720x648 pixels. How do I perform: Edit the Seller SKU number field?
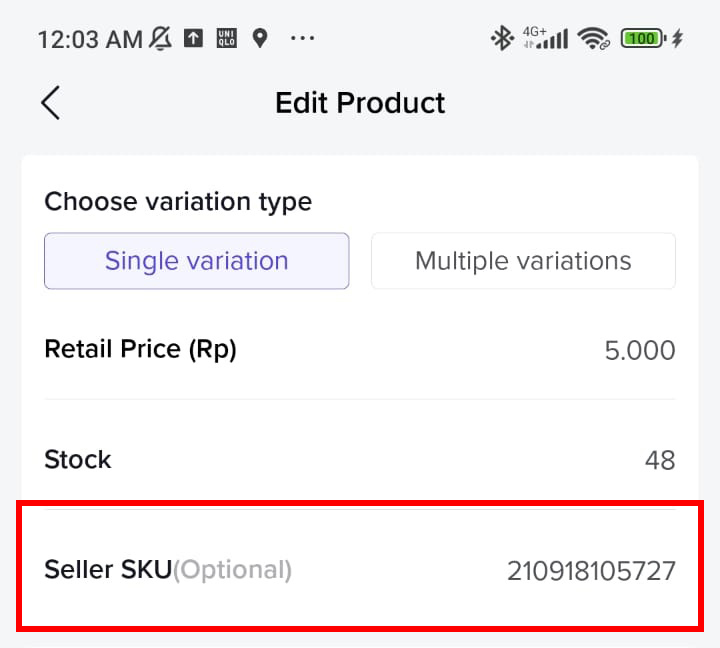tap(591, 571)
